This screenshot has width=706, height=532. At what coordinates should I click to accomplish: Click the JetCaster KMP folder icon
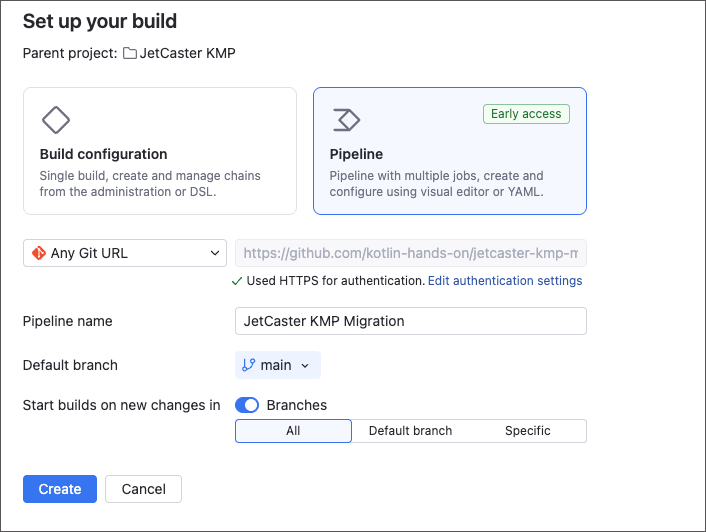(x=130, y=53)
